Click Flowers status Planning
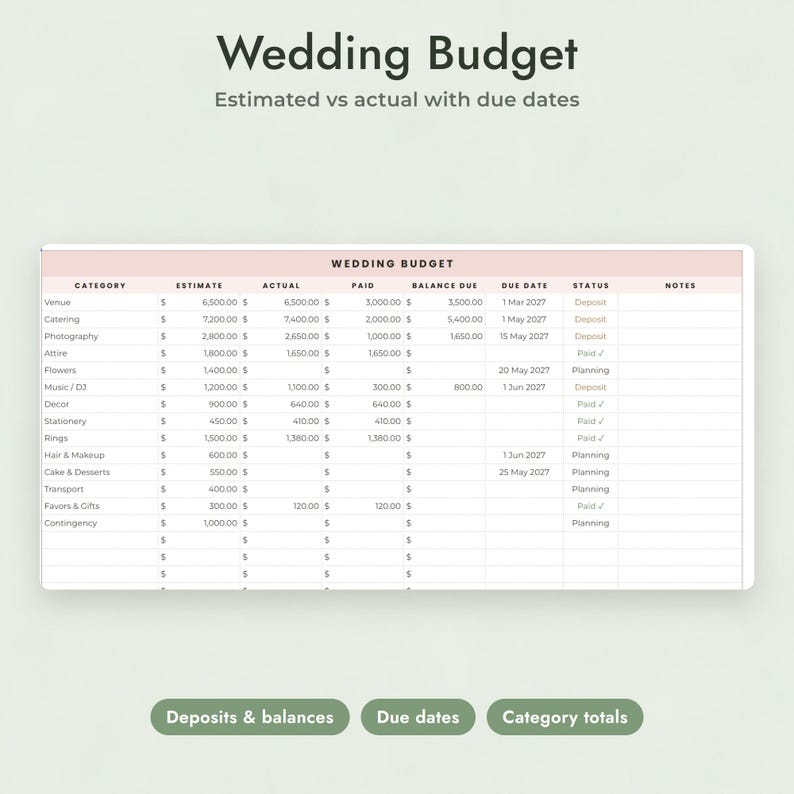The image size is (794, 794). coord(590,370)
